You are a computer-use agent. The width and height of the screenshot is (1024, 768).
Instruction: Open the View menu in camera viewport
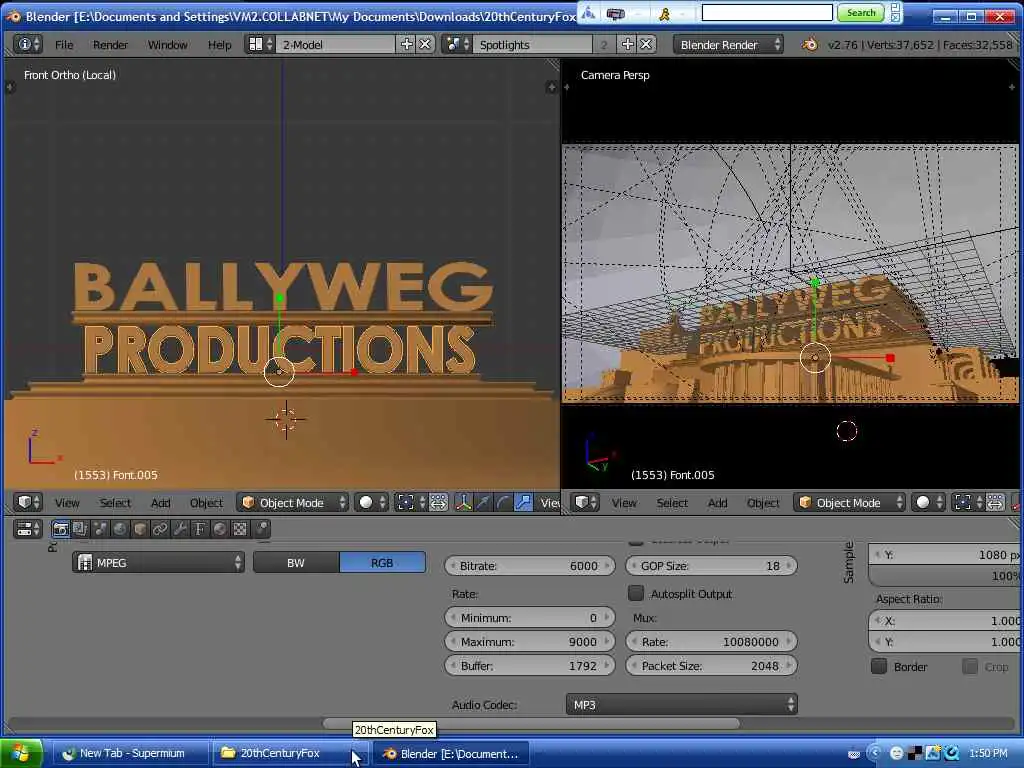coord(624,502)
